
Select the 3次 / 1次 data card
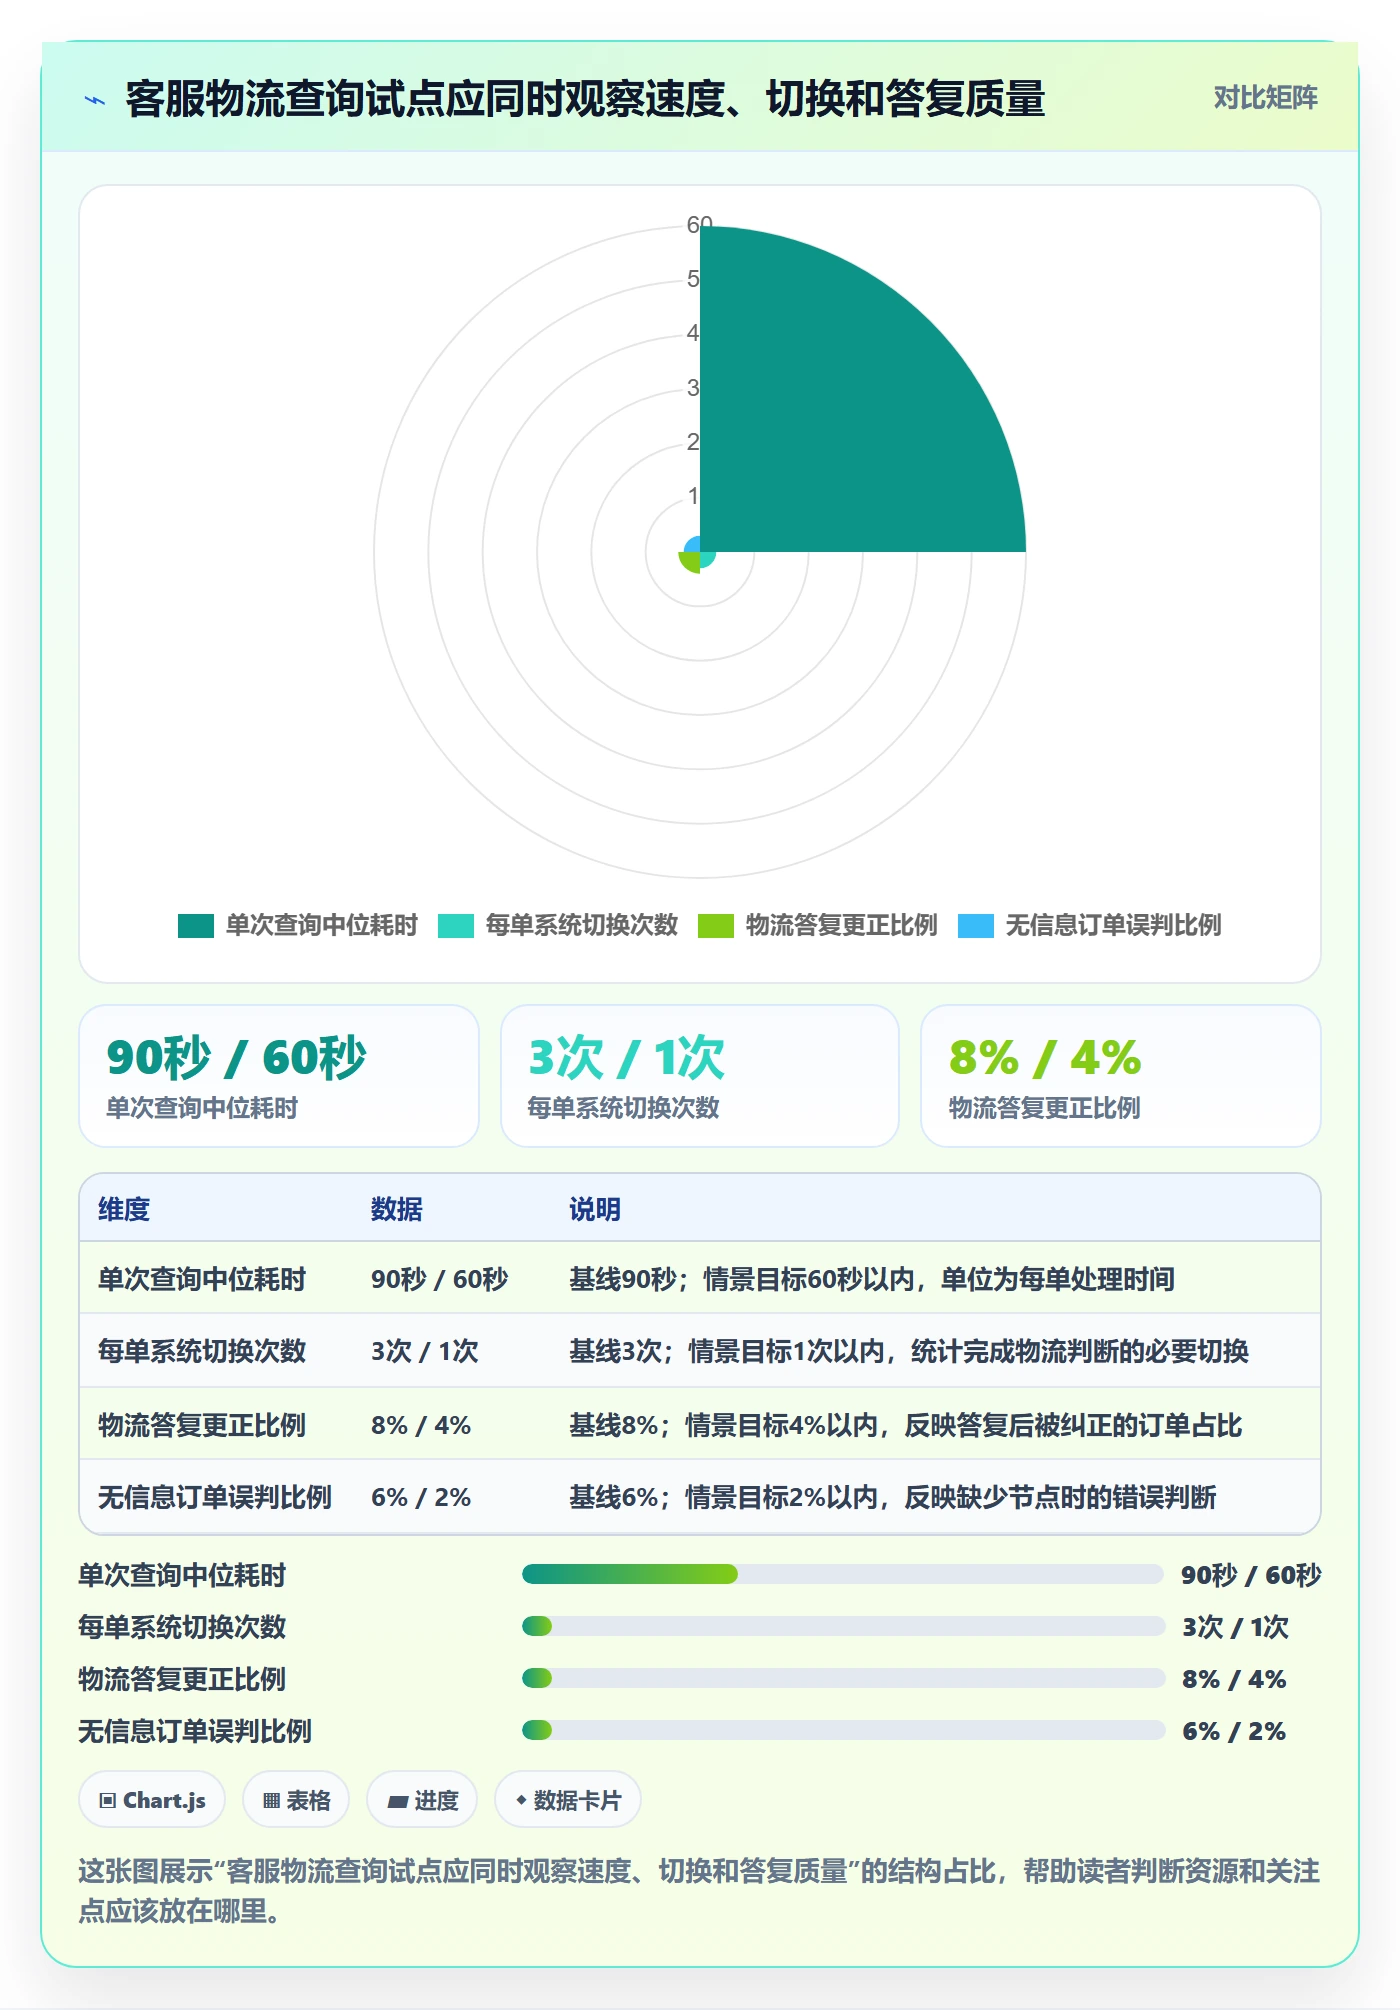tap(700, 1076)
